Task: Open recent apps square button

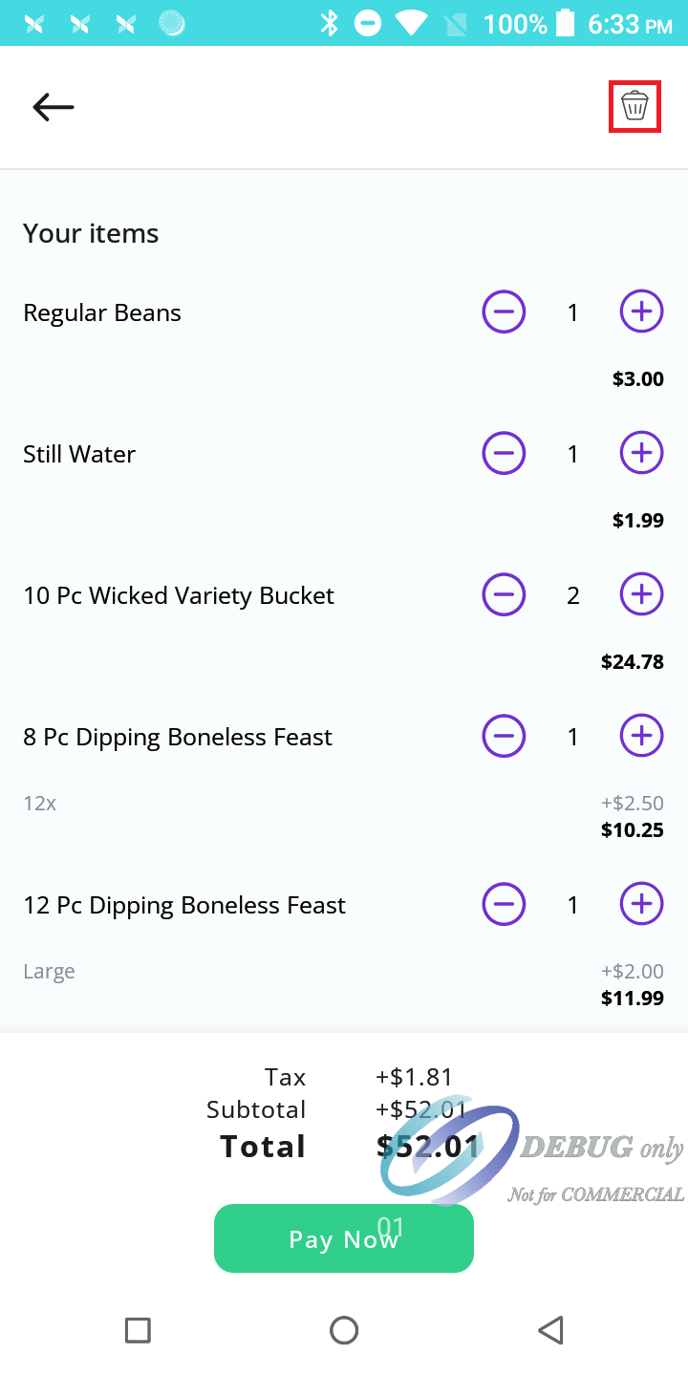Action: 138,1330
